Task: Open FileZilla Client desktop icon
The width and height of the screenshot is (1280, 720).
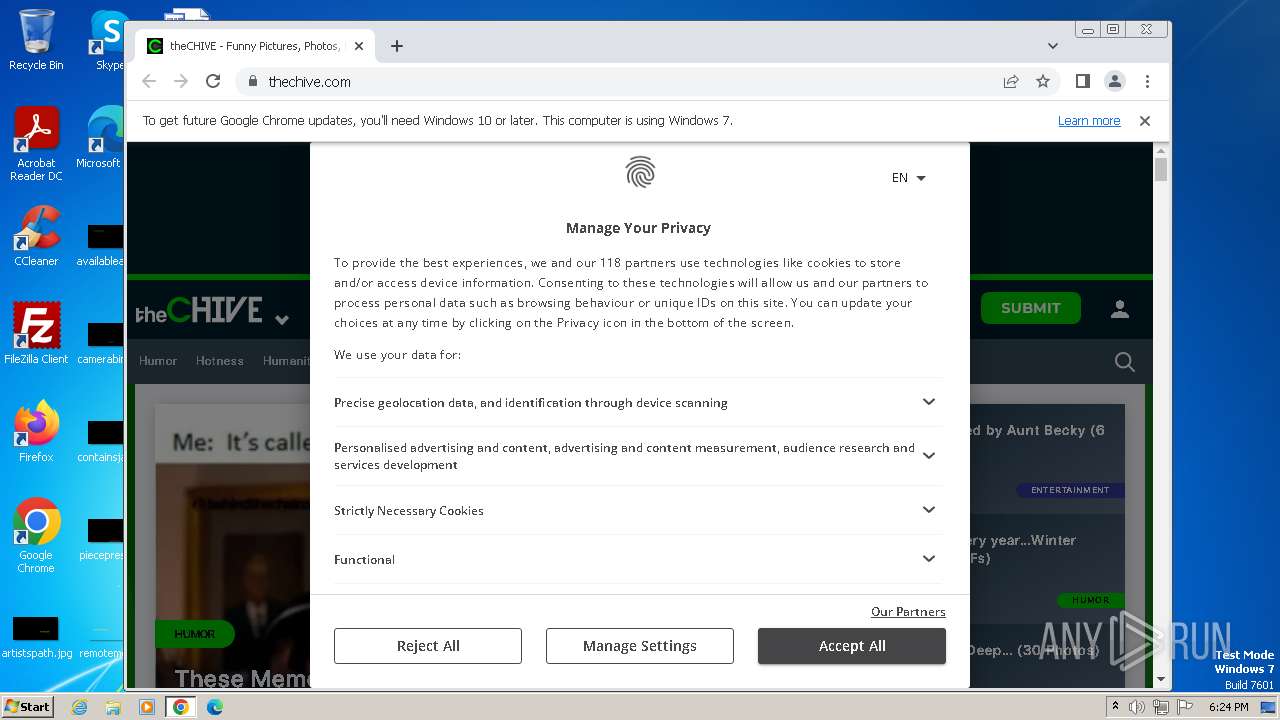Action: click(x=36, y=333)
